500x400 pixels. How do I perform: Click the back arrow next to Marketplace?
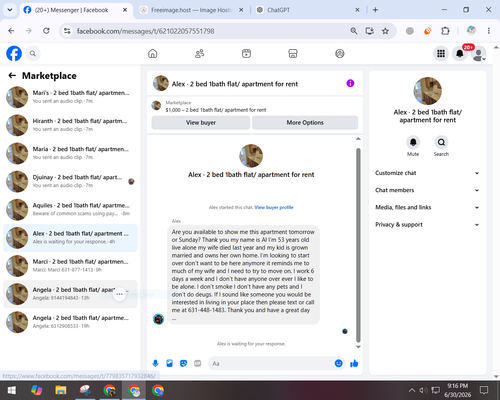click(x=12, y=76)
